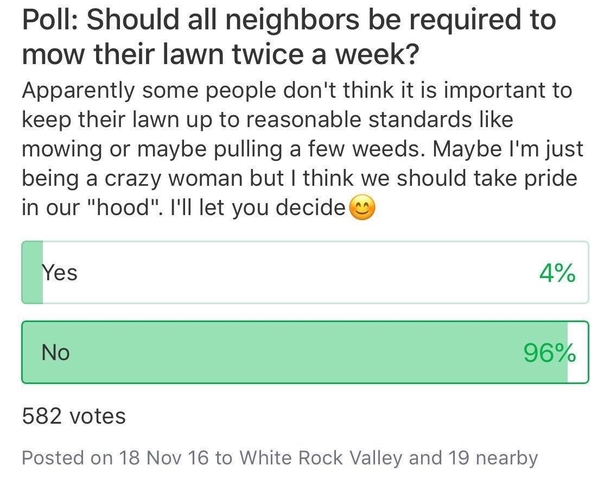Select the "No" poll option
This screenshot has height=478, width=610.
(305, 352)
